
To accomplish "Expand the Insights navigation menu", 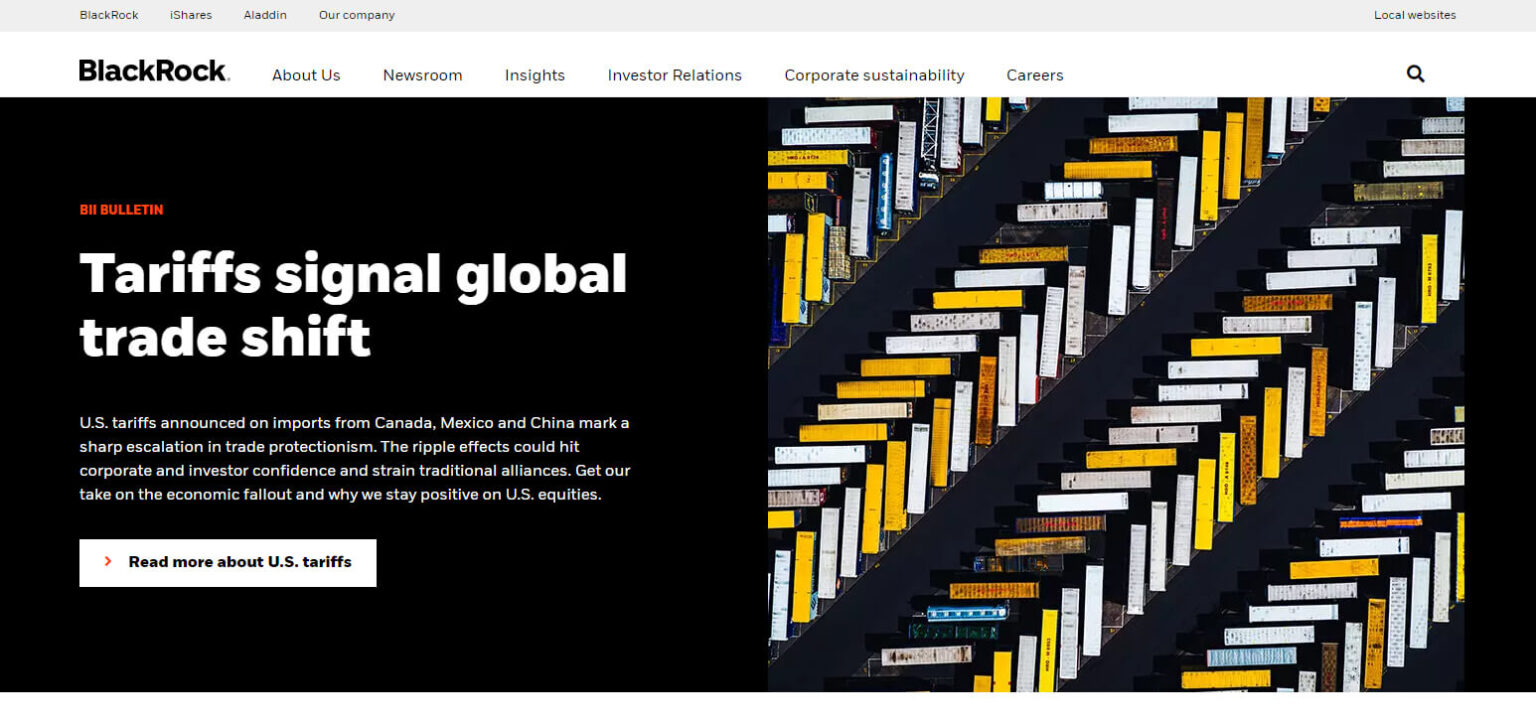I will pos(534,75).
